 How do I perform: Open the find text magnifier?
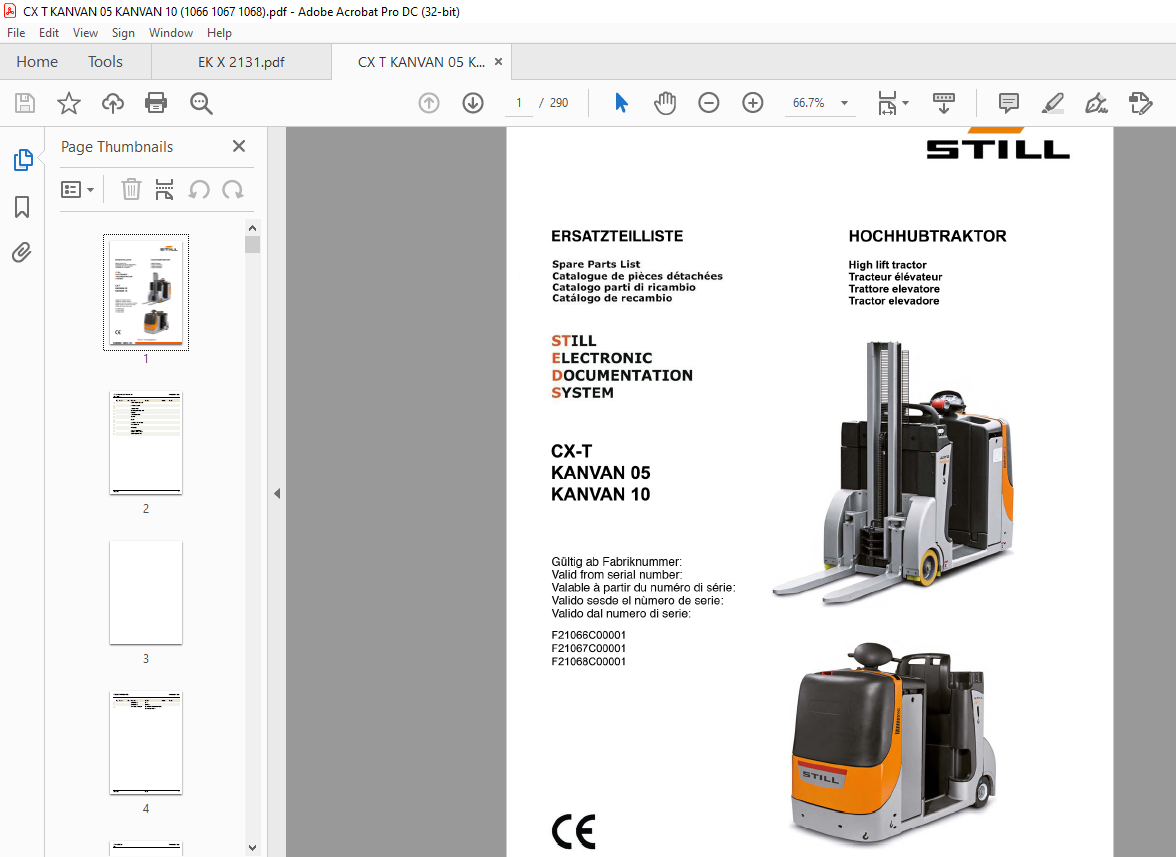click(201, 103)
